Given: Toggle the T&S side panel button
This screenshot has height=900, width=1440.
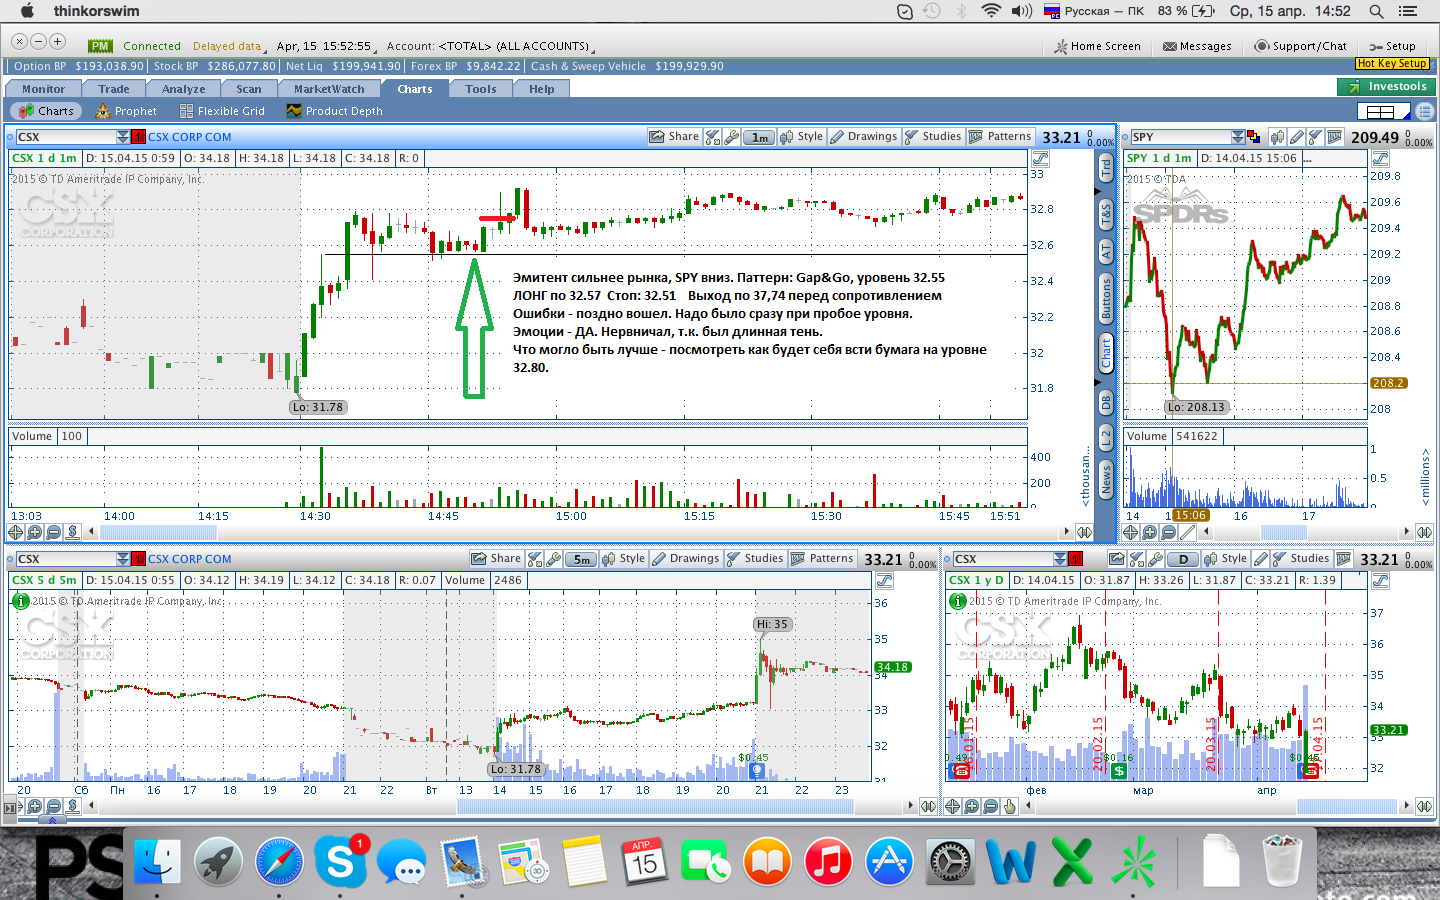Looking at the screenshot, I should click(1106, 213).
